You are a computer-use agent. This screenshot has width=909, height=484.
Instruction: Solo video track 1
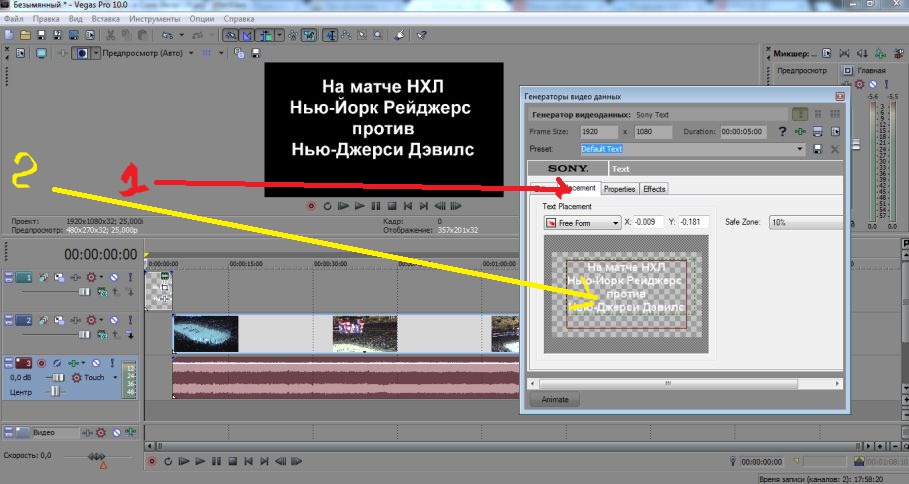click(x=130, y=278)
